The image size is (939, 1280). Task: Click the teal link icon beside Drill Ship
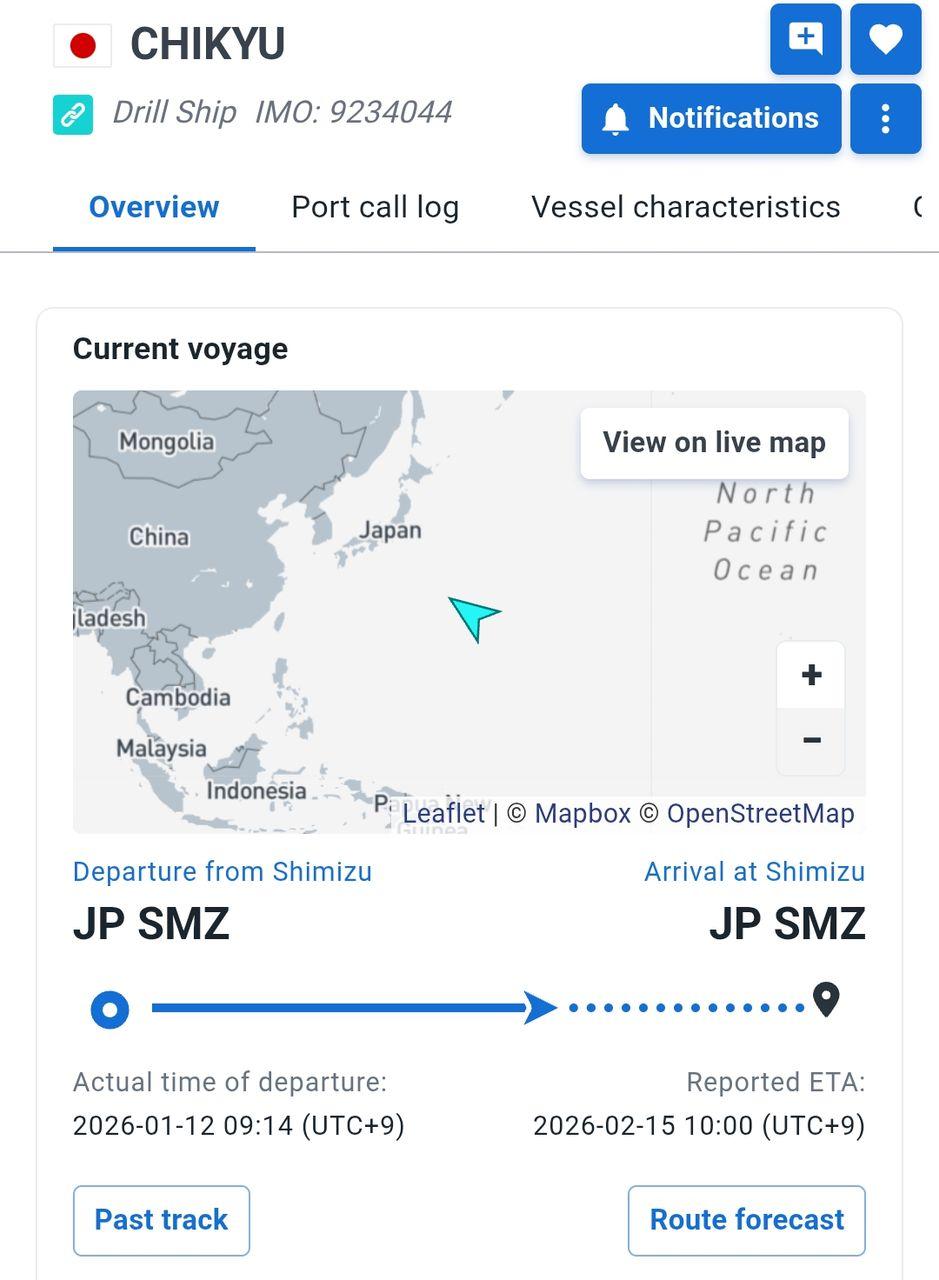(x=73, y=114)
